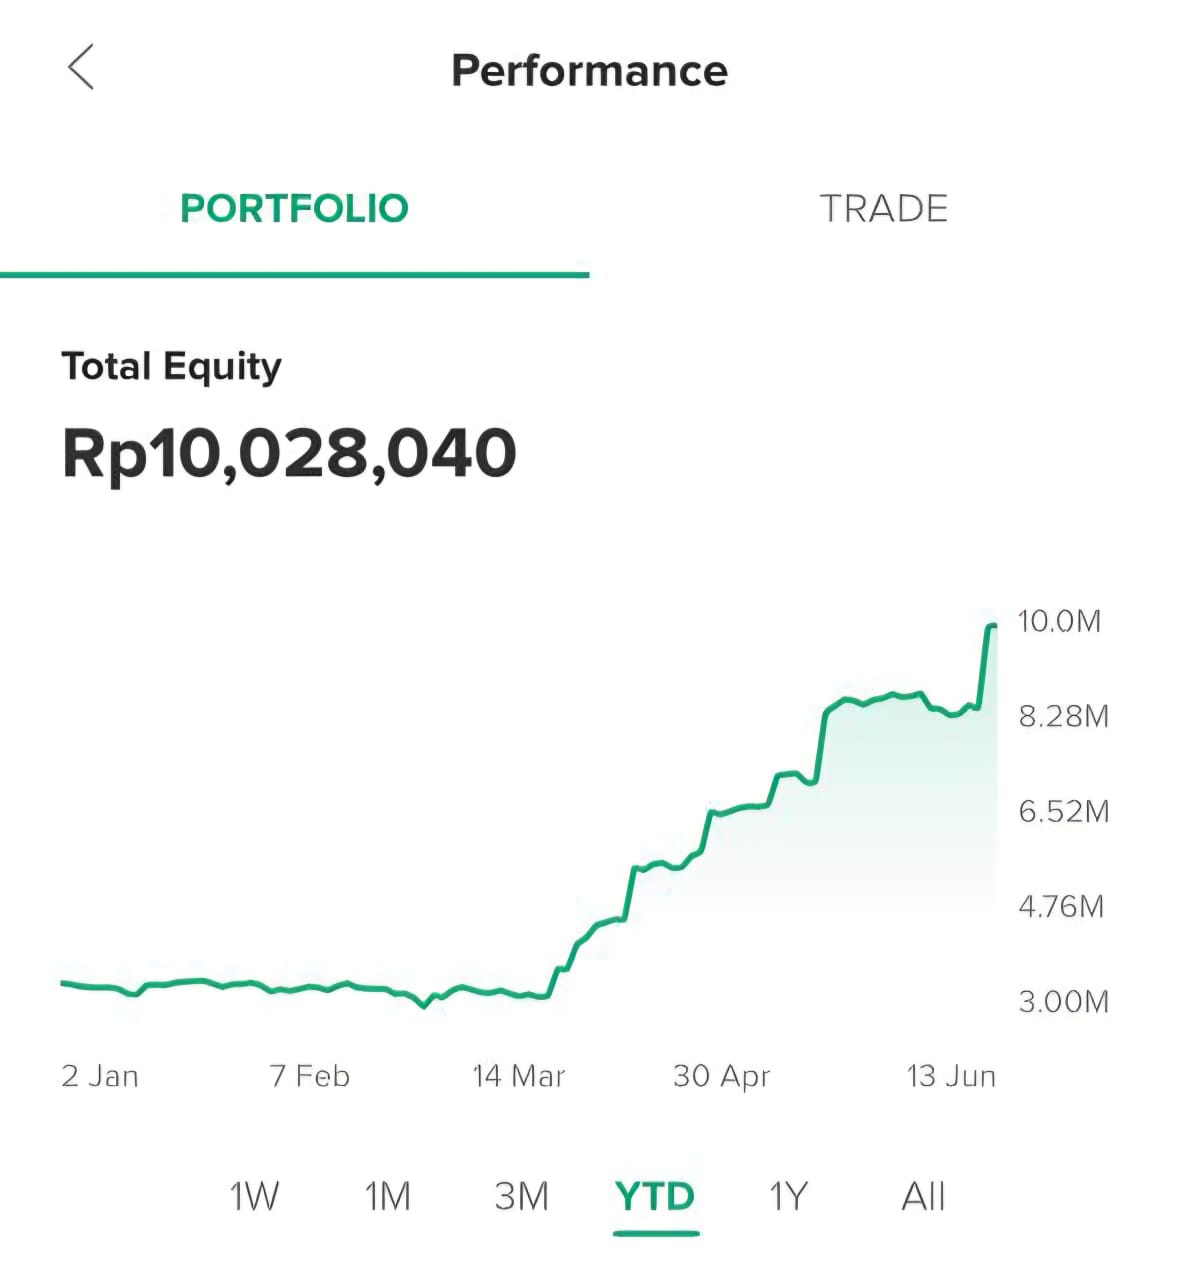Set chart range to 1M
Screen dimensions: 1180x1270
387,1196
